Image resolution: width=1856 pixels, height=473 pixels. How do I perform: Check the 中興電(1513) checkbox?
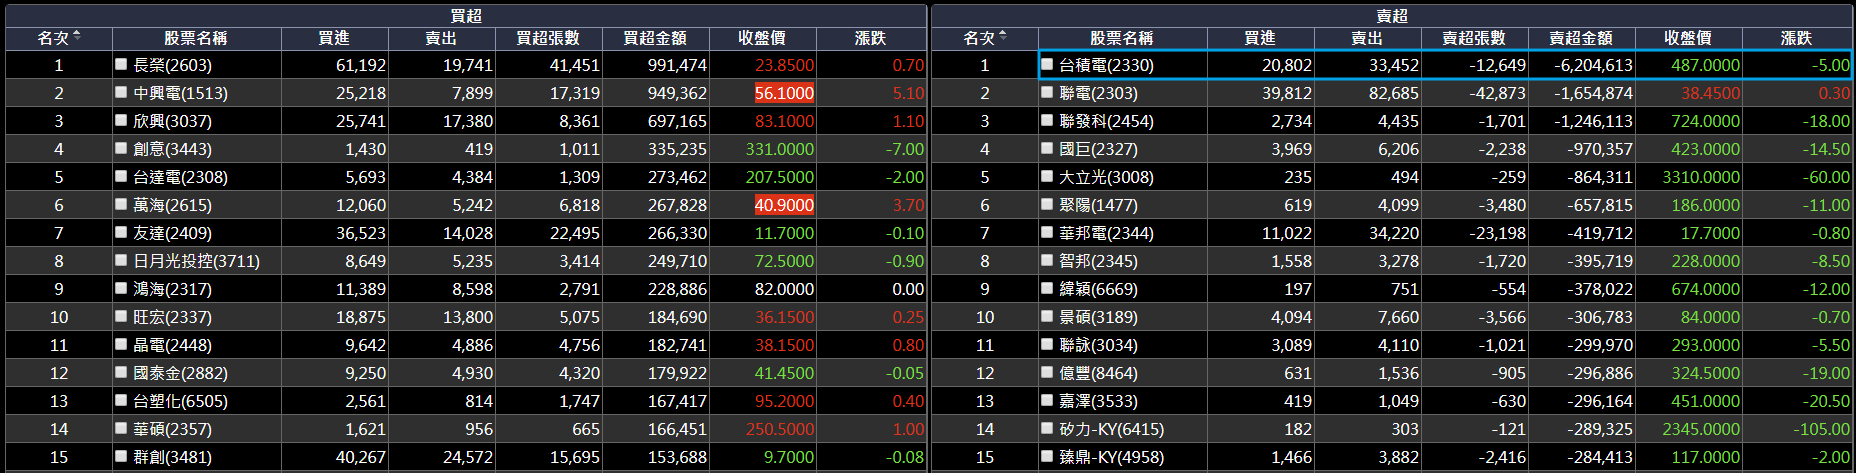[x=121, y=92]
